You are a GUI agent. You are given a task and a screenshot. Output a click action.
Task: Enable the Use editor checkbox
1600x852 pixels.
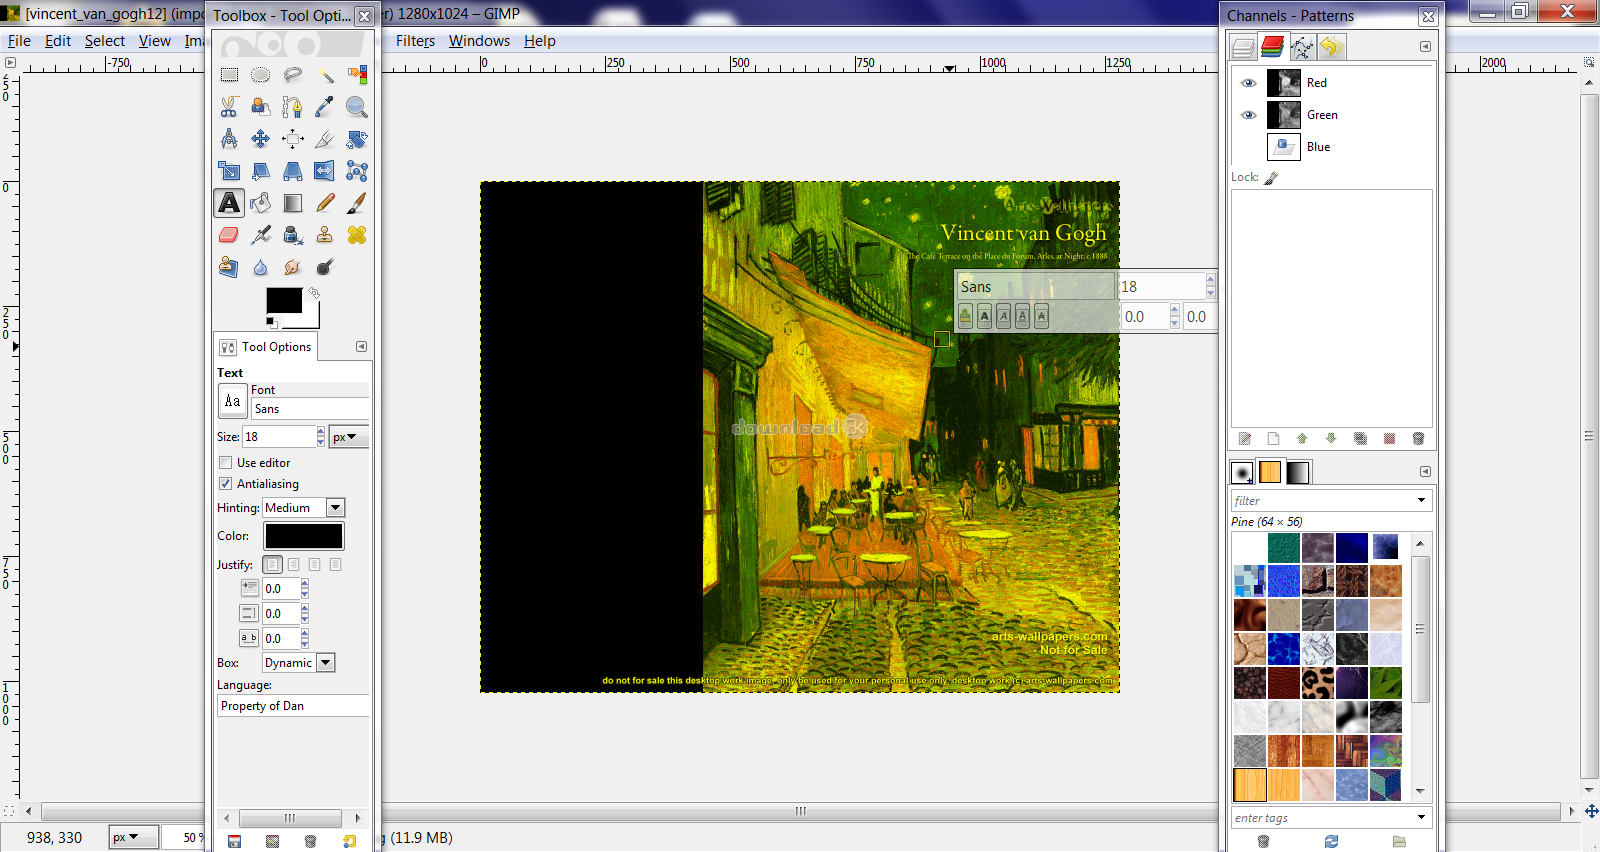pos(226,463)
